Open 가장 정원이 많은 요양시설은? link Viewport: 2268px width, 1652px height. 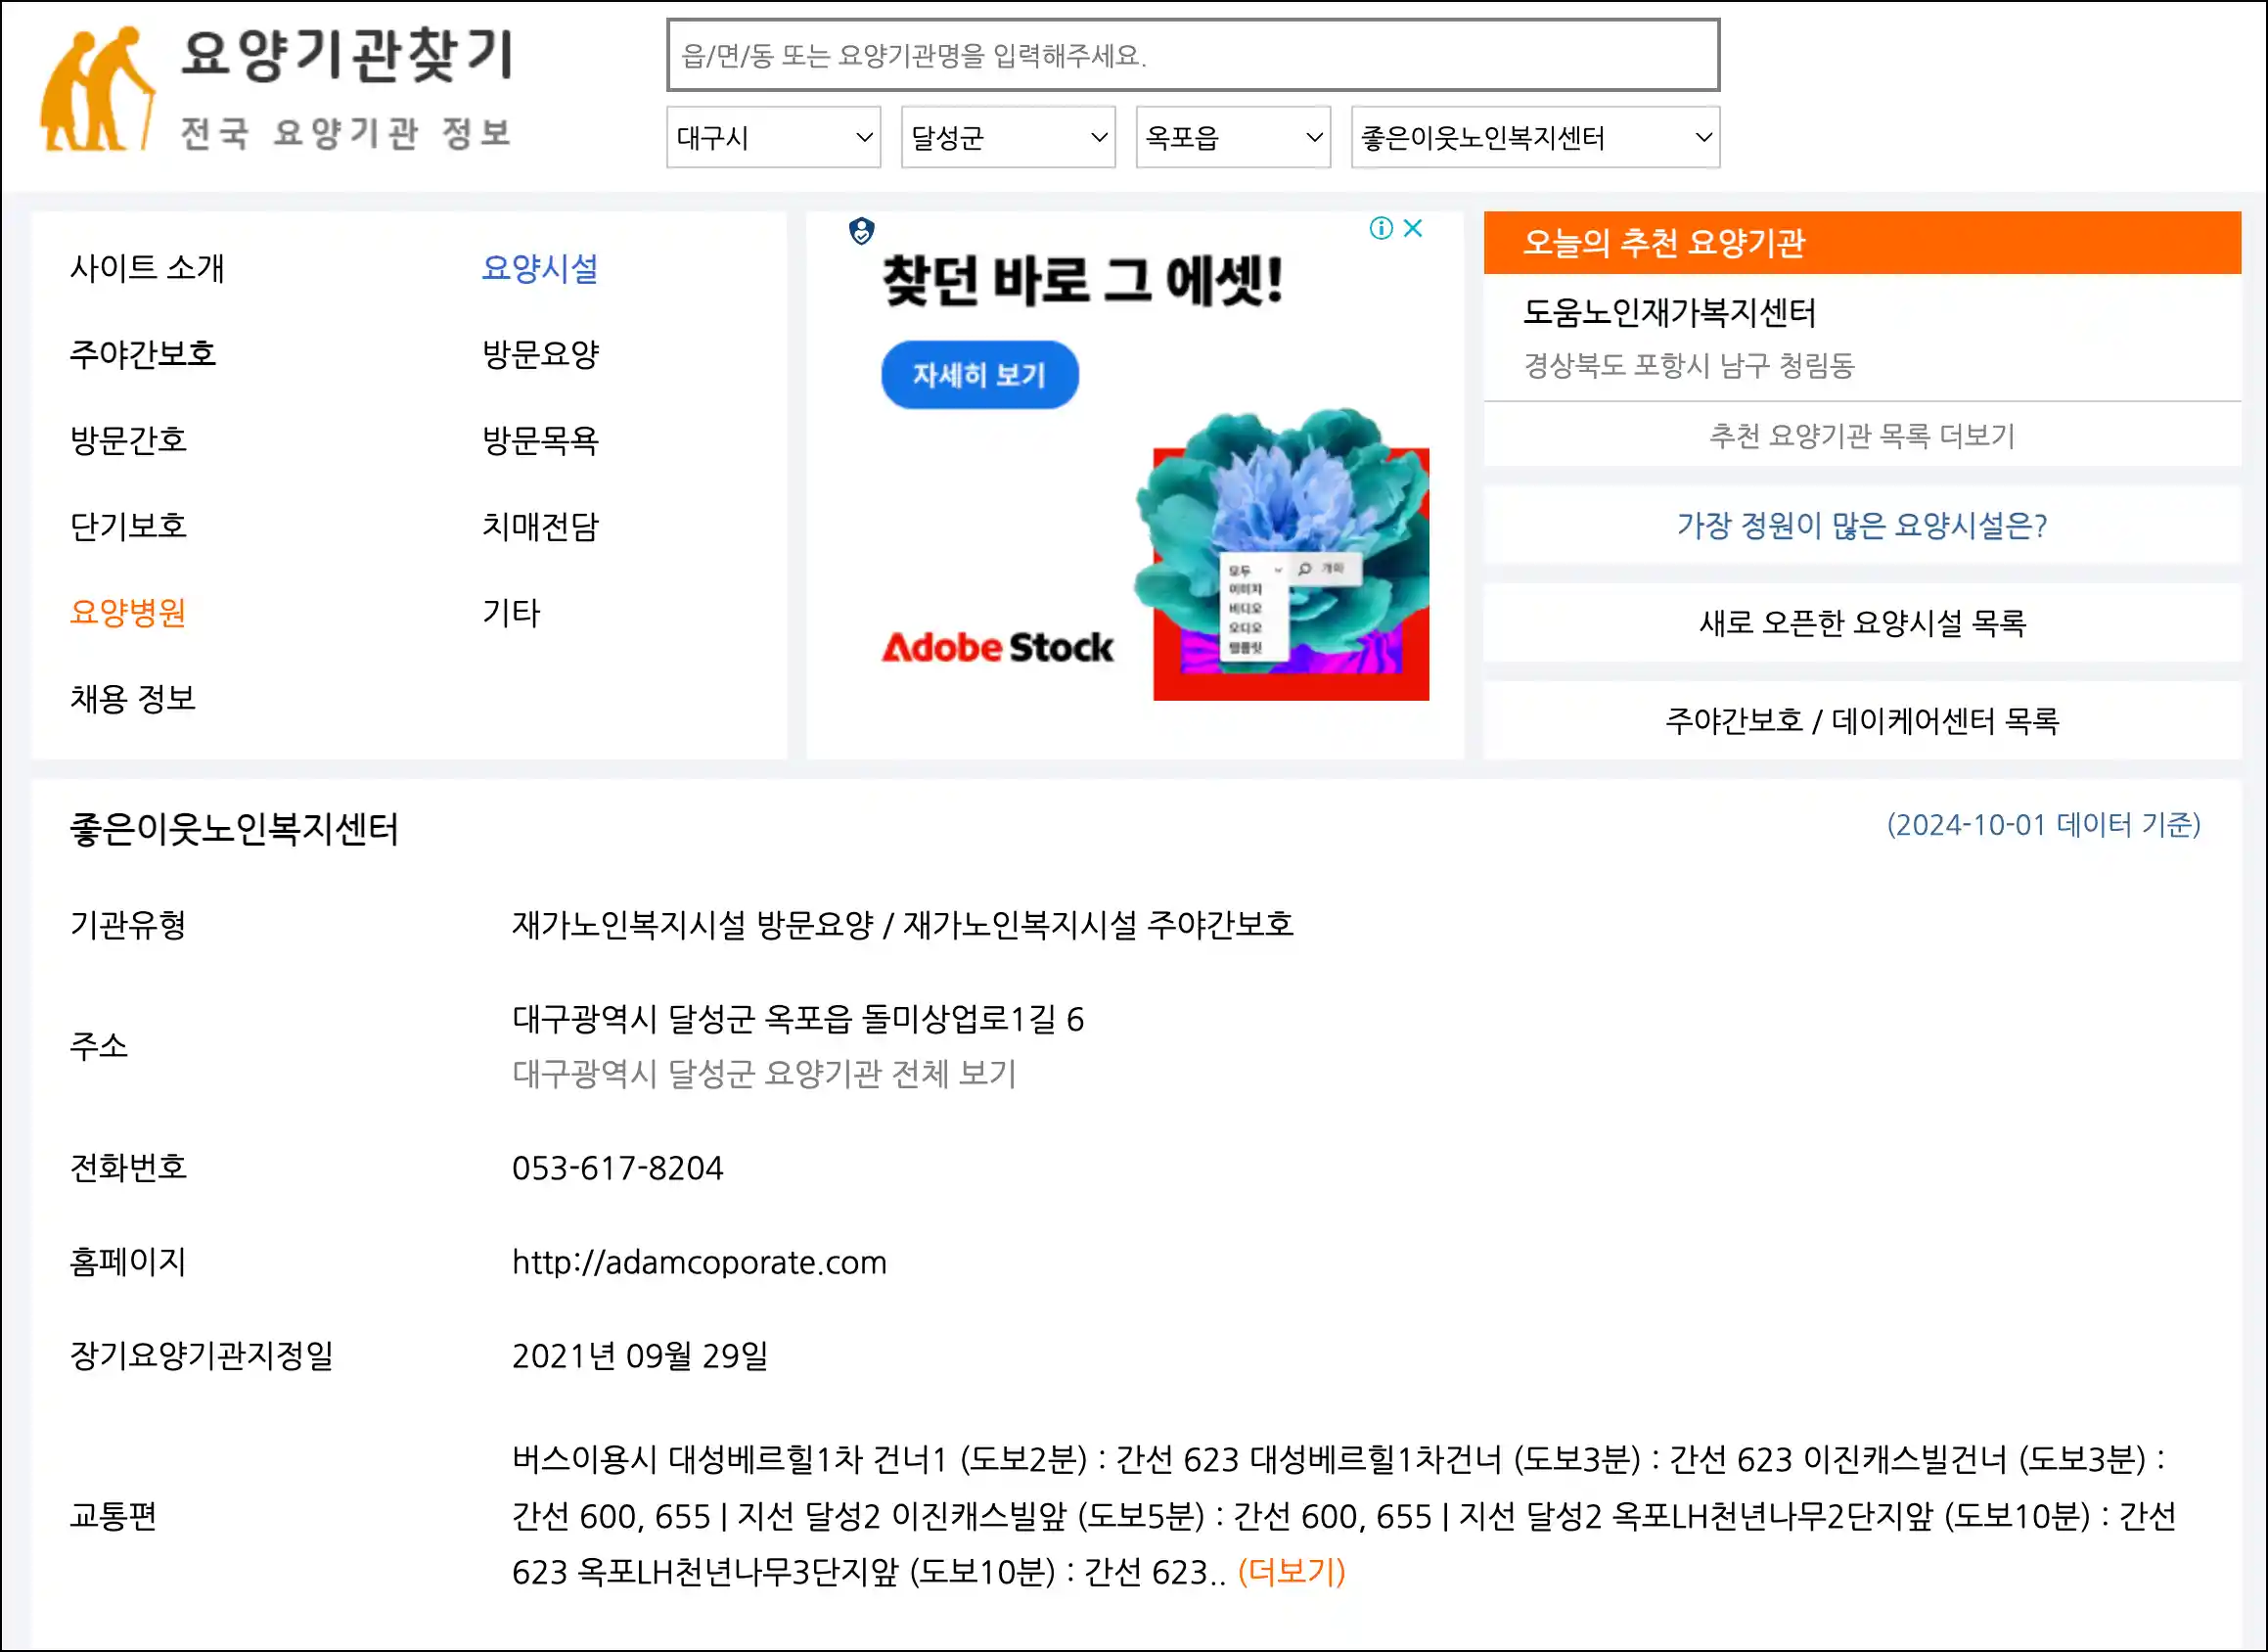click(1862, 525)
